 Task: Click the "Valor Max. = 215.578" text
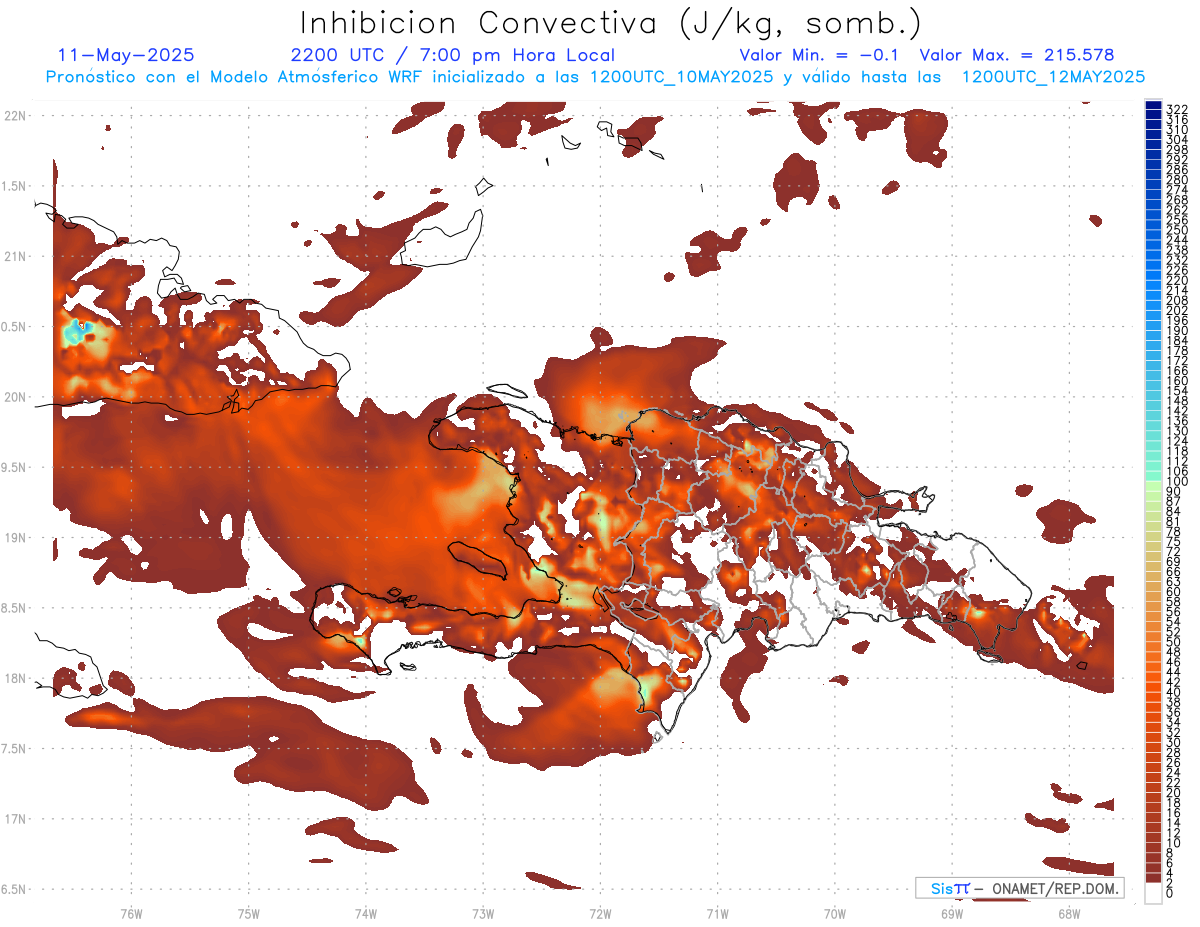(x=1017, y=55)
